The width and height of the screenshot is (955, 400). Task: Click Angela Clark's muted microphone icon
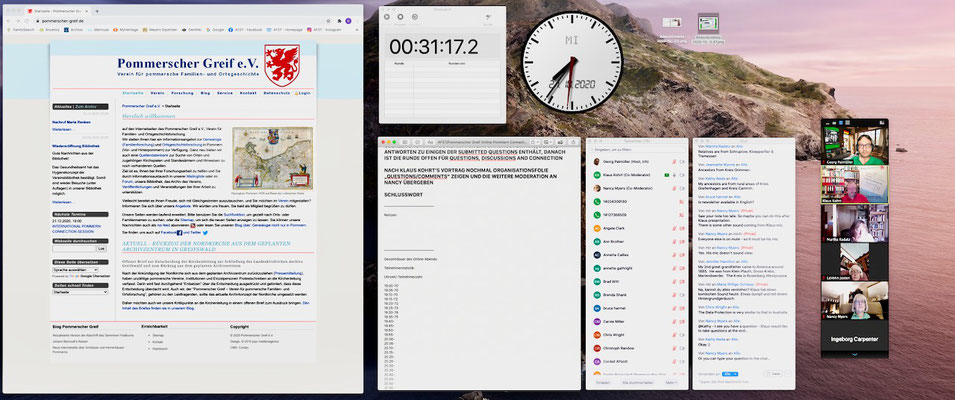point(674,228)
